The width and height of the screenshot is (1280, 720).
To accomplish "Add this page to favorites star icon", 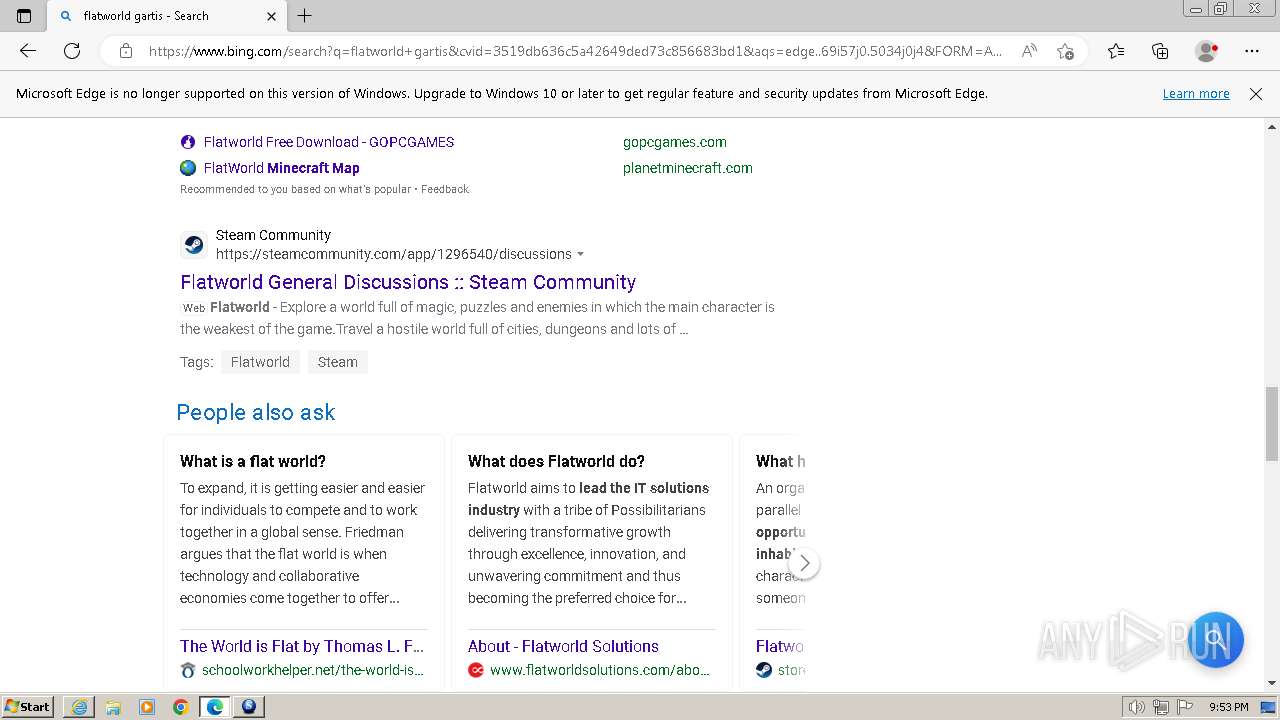I will click(1065, 51).
